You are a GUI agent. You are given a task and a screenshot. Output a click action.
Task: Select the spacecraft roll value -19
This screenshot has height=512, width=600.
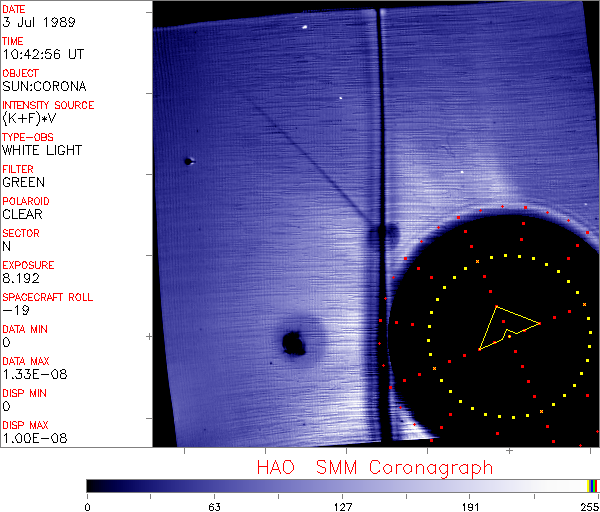pyautogui.click(x=16, y=310)
